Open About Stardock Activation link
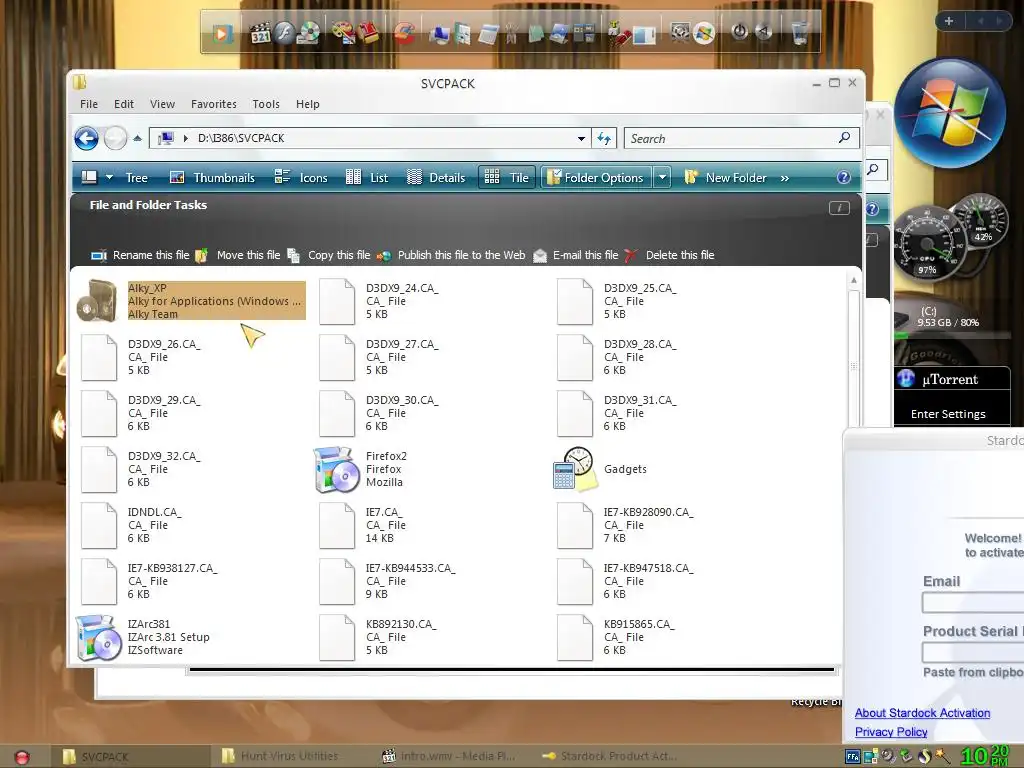Image resolution: width=1024 pixels, height=768 pixels. [922, 713]
